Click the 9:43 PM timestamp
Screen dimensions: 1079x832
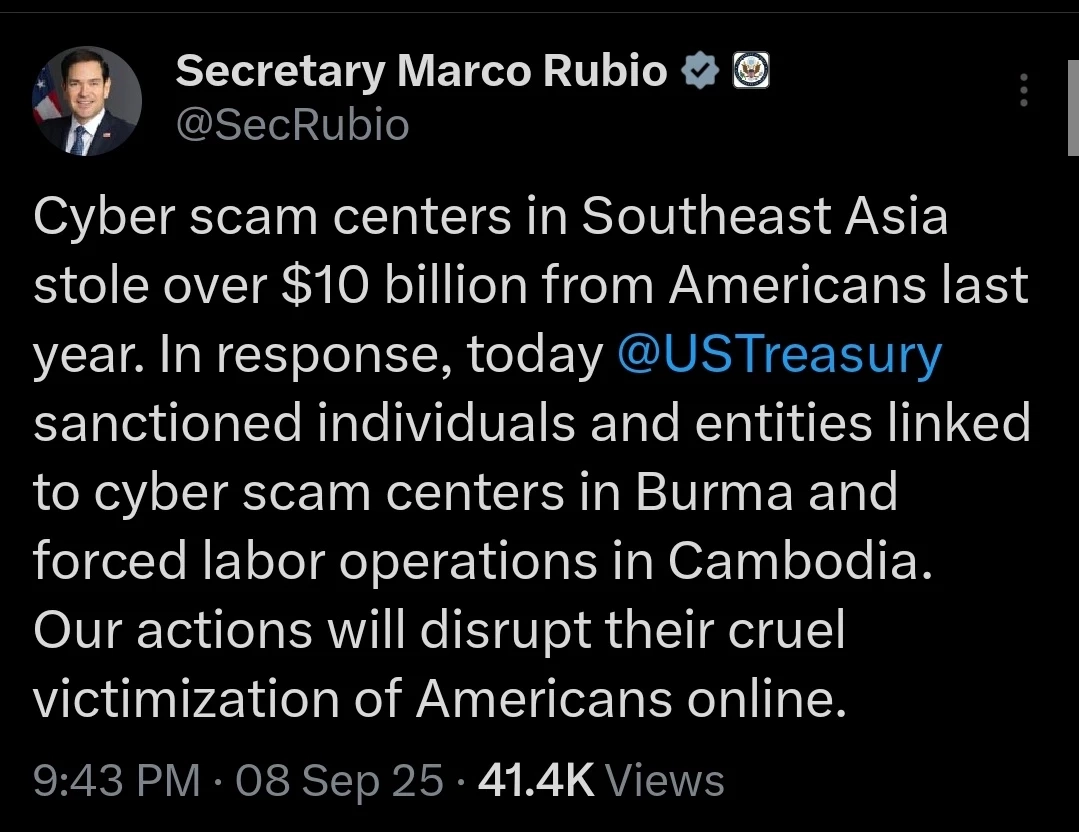click(117, 781)
